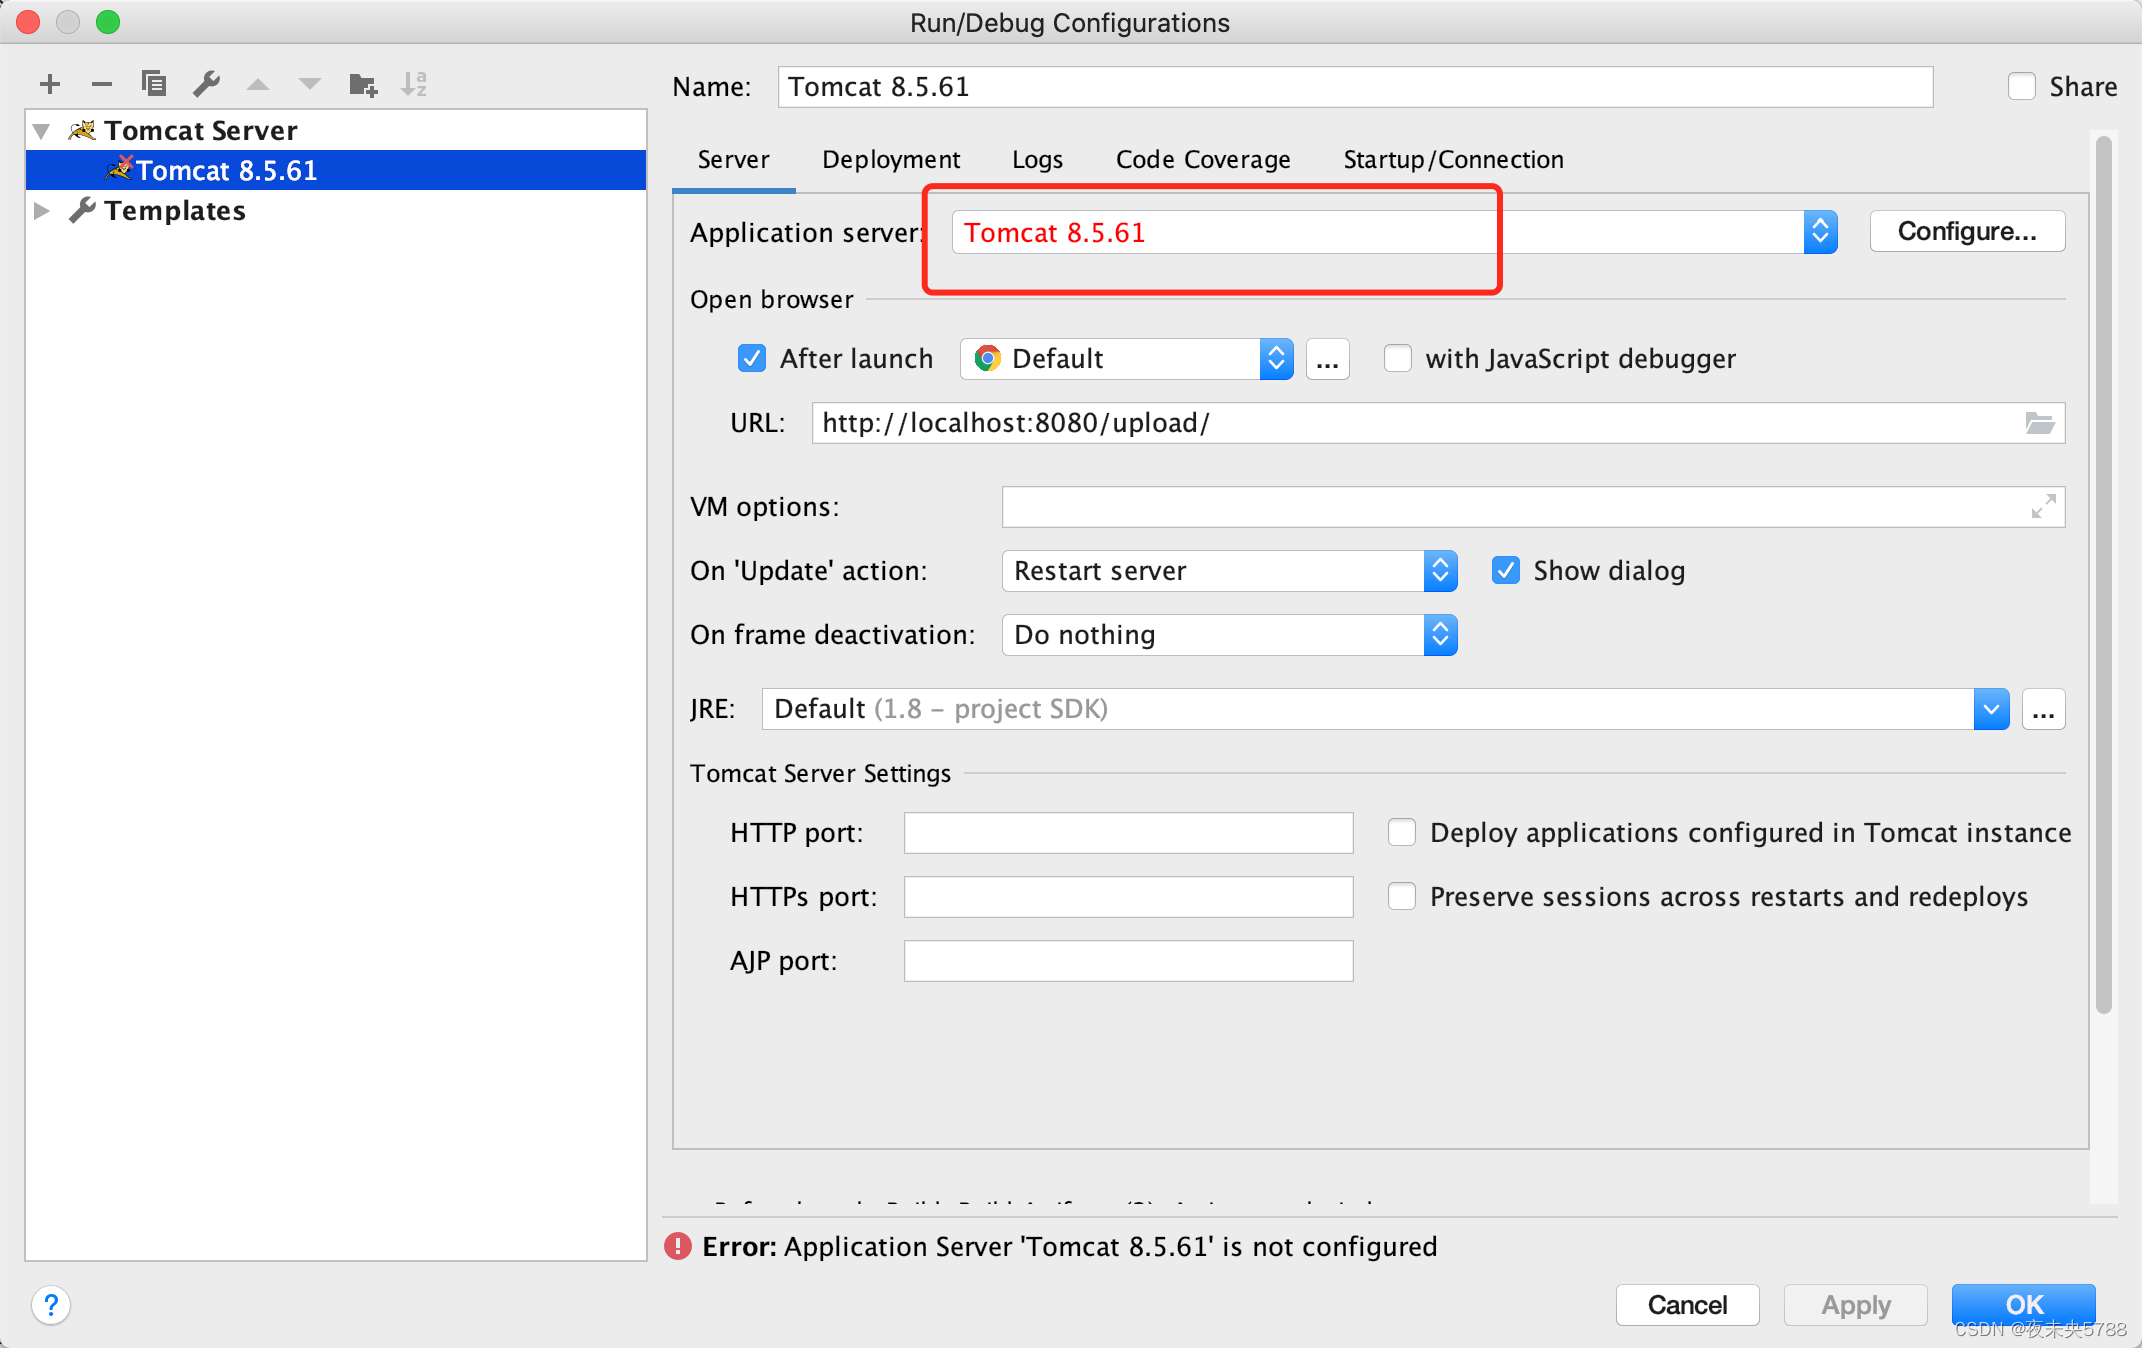Click the HTTPs port field

[x=1128, y=897]
